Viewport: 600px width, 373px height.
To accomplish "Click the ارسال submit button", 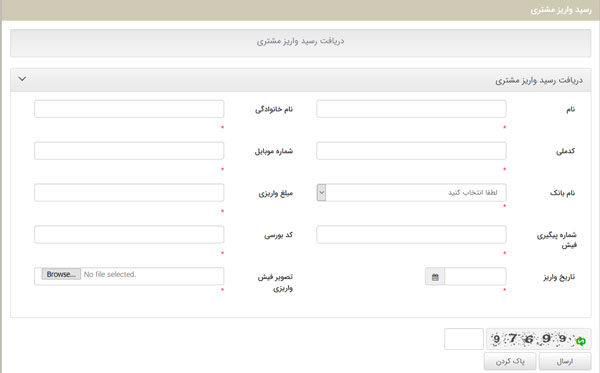I will (x=565, y=361).
